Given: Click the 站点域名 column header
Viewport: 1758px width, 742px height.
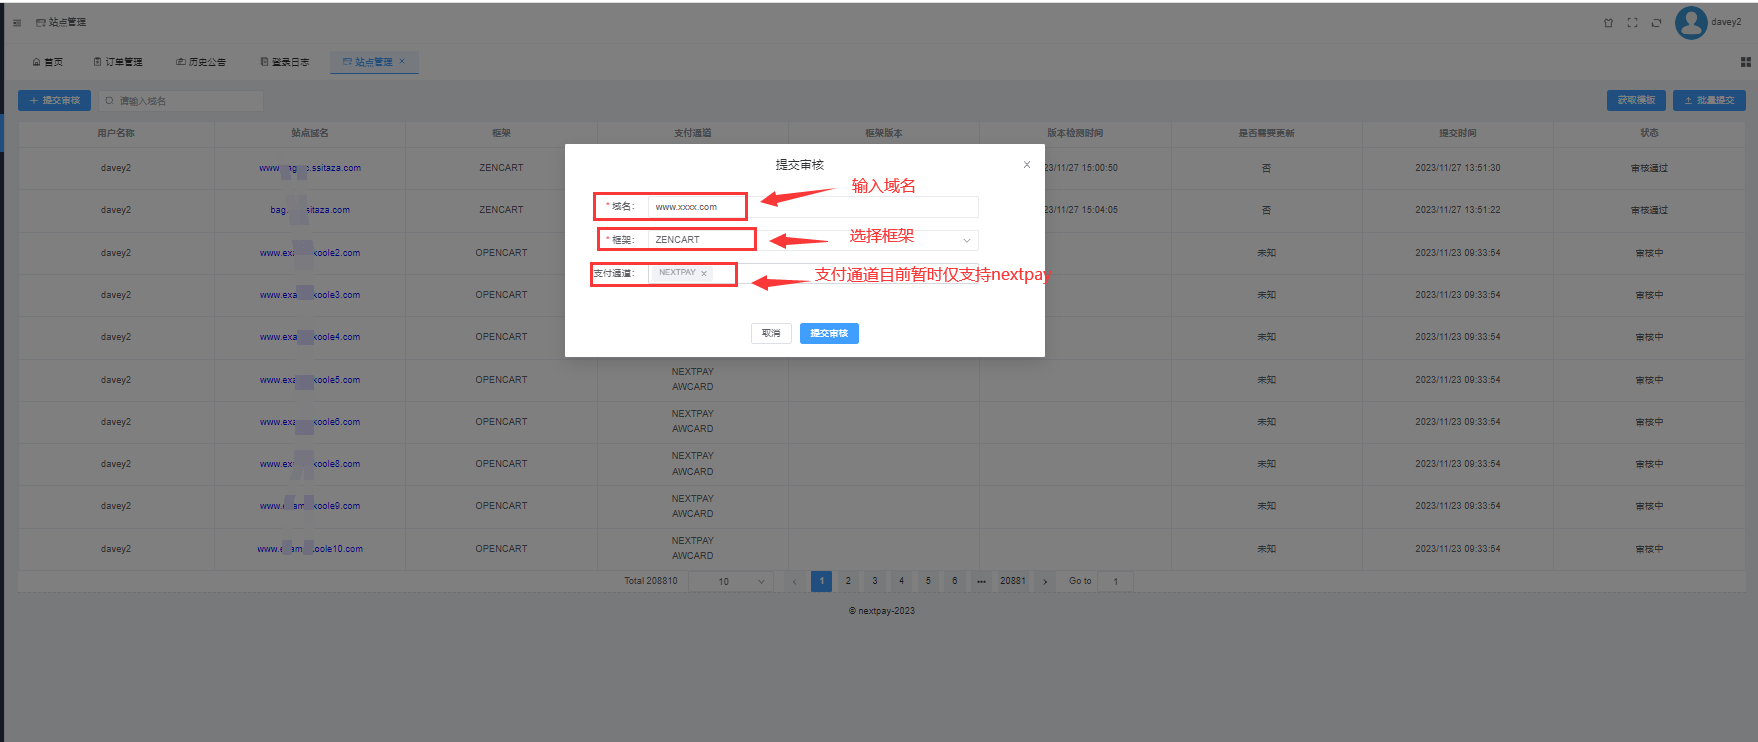Looking at the screenshot, I should click(310, 133).
